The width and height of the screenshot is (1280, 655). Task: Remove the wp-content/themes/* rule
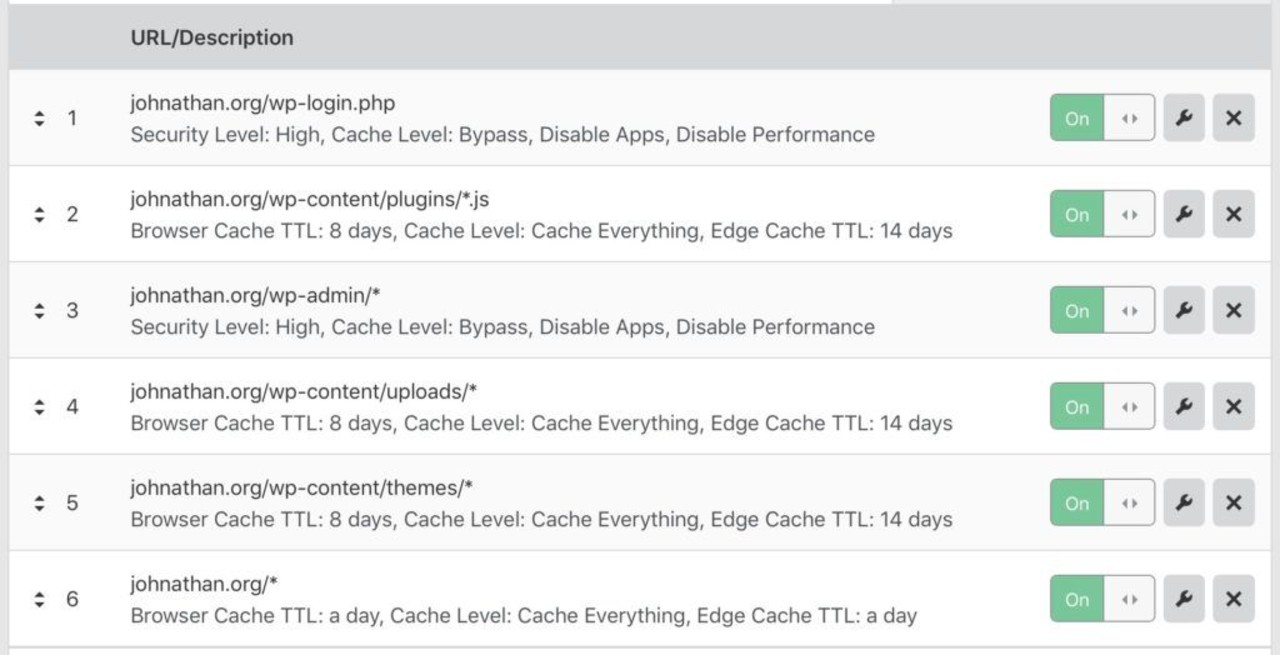[1233, 502]
